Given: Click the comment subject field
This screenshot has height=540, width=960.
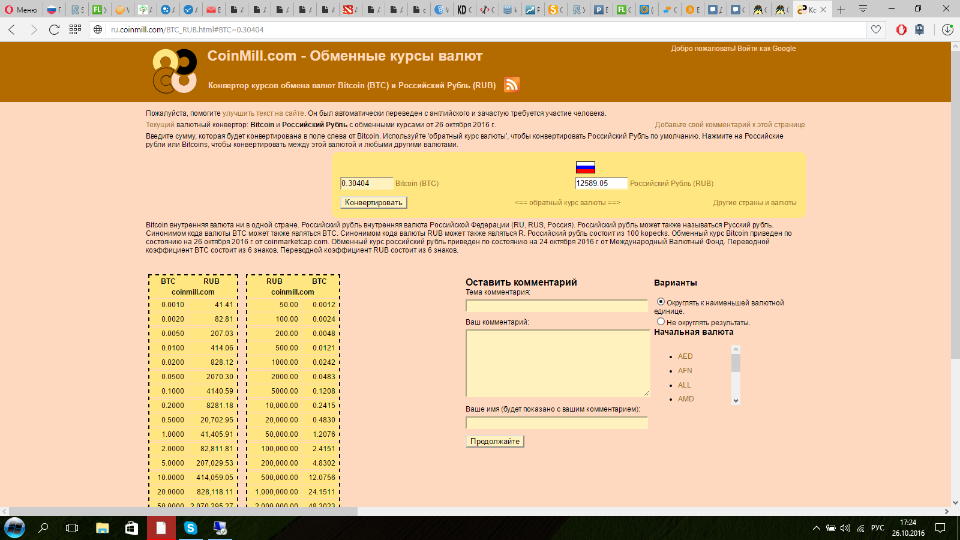Looking at the screenshot, I should point(557,305).
